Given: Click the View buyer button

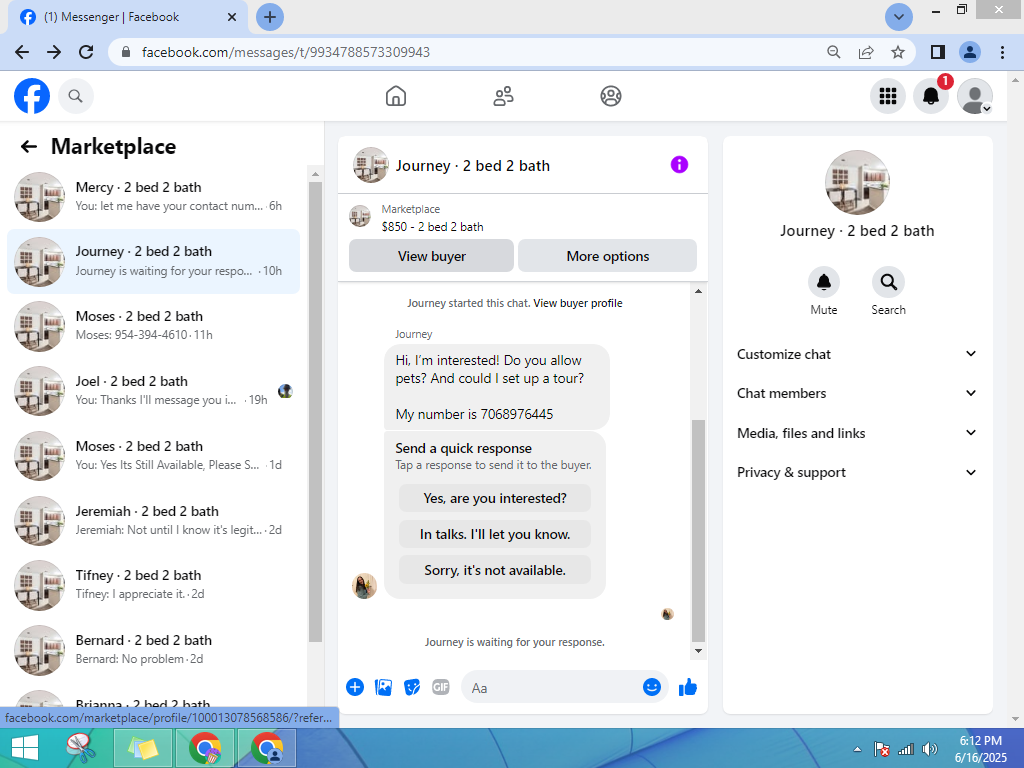Looking at the screenshot, I should point(431,256).
